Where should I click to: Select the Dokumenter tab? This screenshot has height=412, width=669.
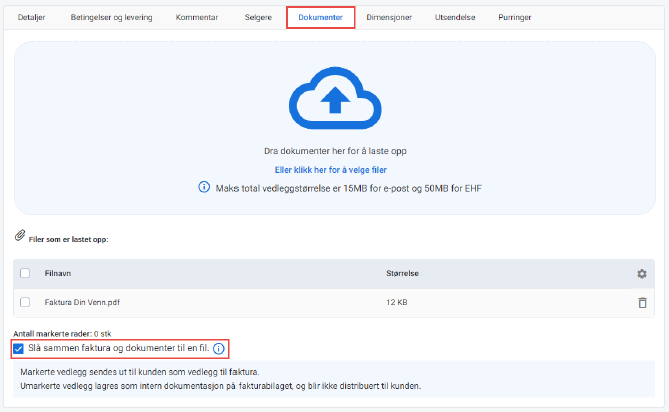click(320, 18)
